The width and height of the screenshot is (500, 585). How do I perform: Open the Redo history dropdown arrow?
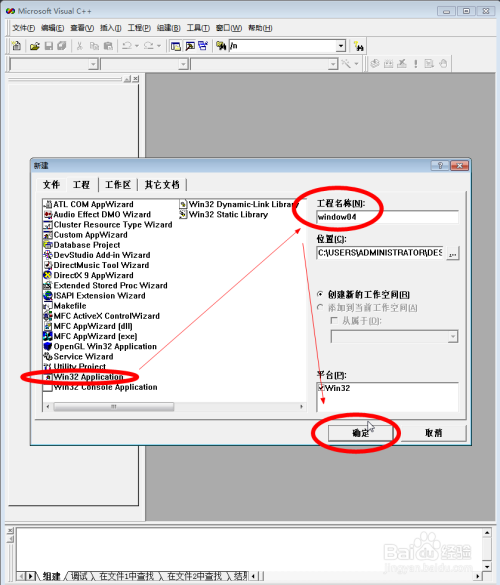point(159,46)
